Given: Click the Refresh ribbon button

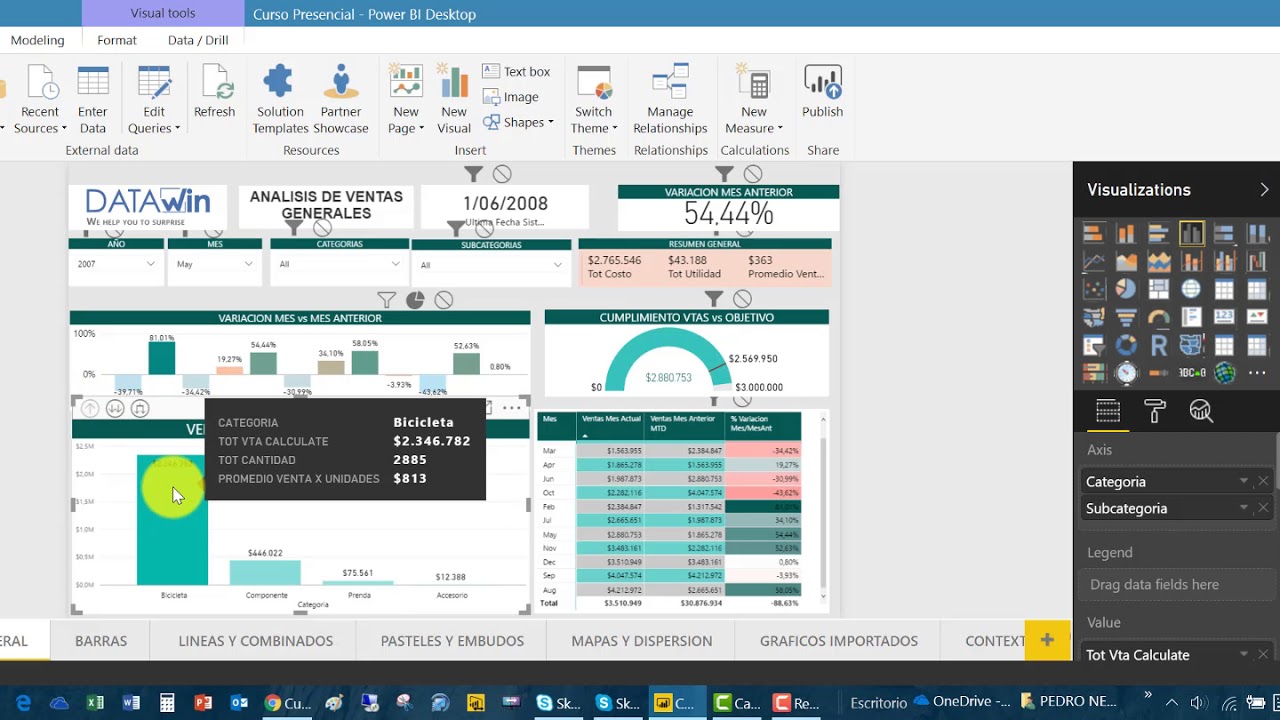Looking at the screenshot, I should [214, 92].
